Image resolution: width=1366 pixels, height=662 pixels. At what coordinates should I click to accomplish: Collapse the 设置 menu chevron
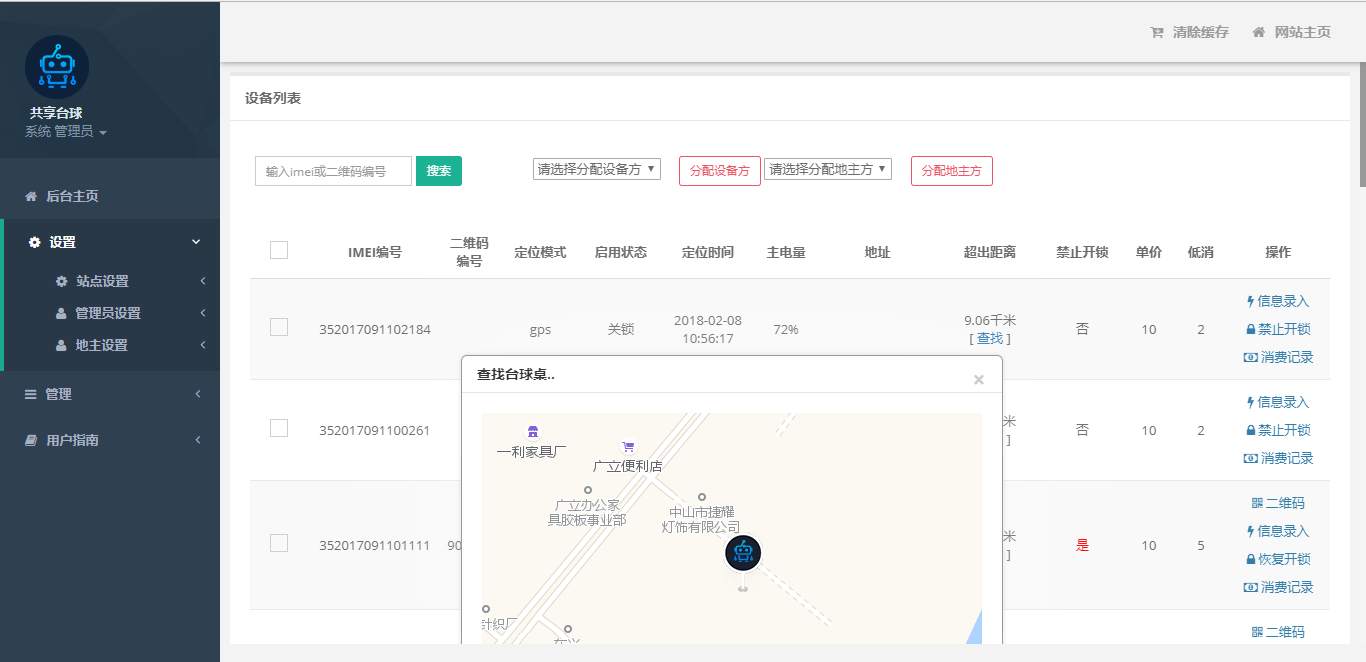coord(196,242)
